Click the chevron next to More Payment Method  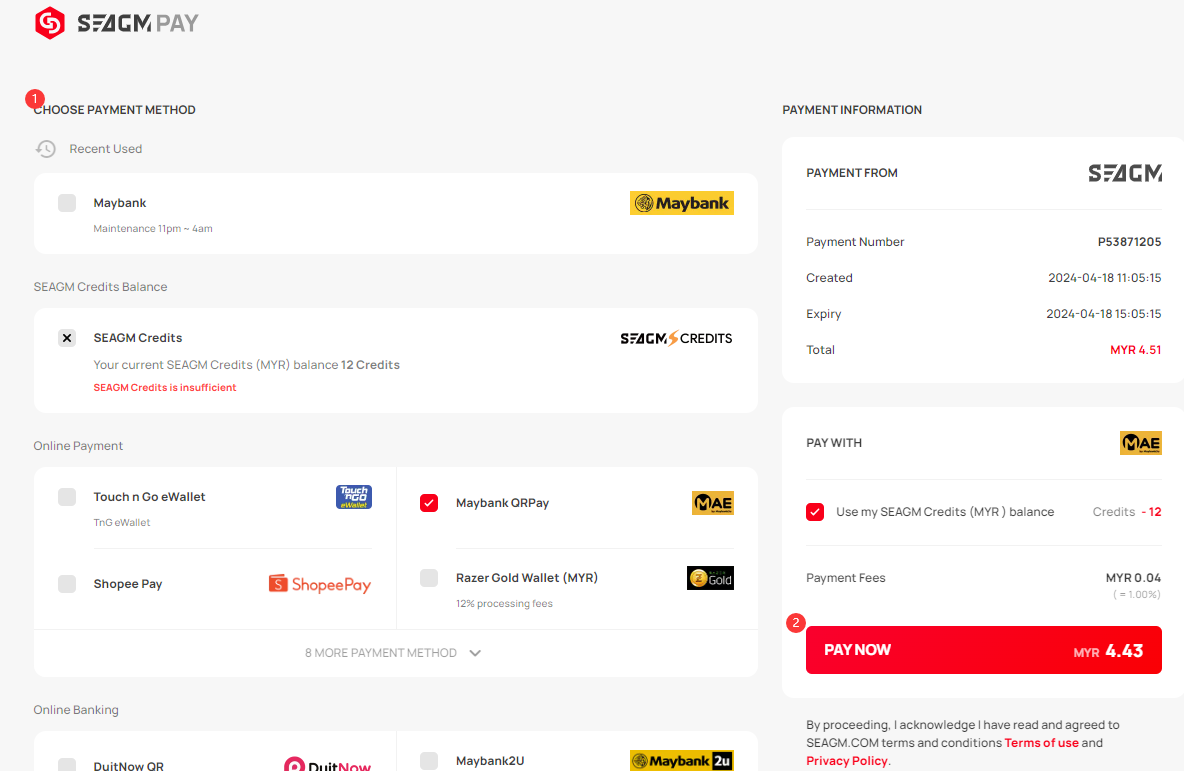pyautogui.click(x=475, y=653)
